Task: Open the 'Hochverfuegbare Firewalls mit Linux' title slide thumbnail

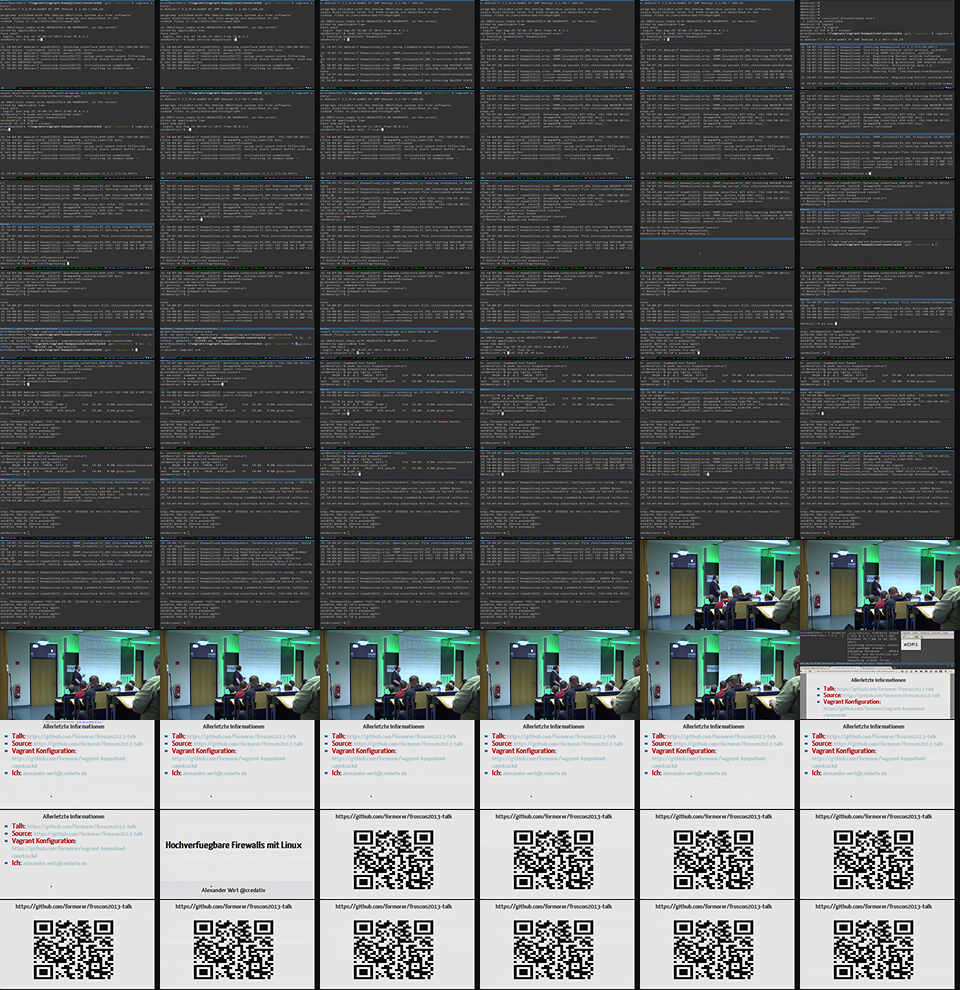Action: [237, 854]
